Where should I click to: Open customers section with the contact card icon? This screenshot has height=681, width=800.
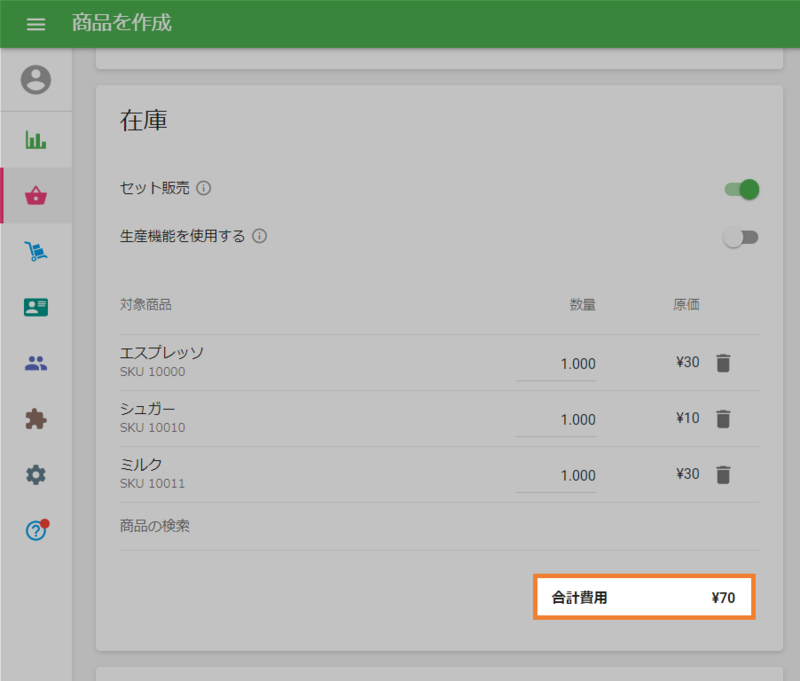tap(36, 307)
